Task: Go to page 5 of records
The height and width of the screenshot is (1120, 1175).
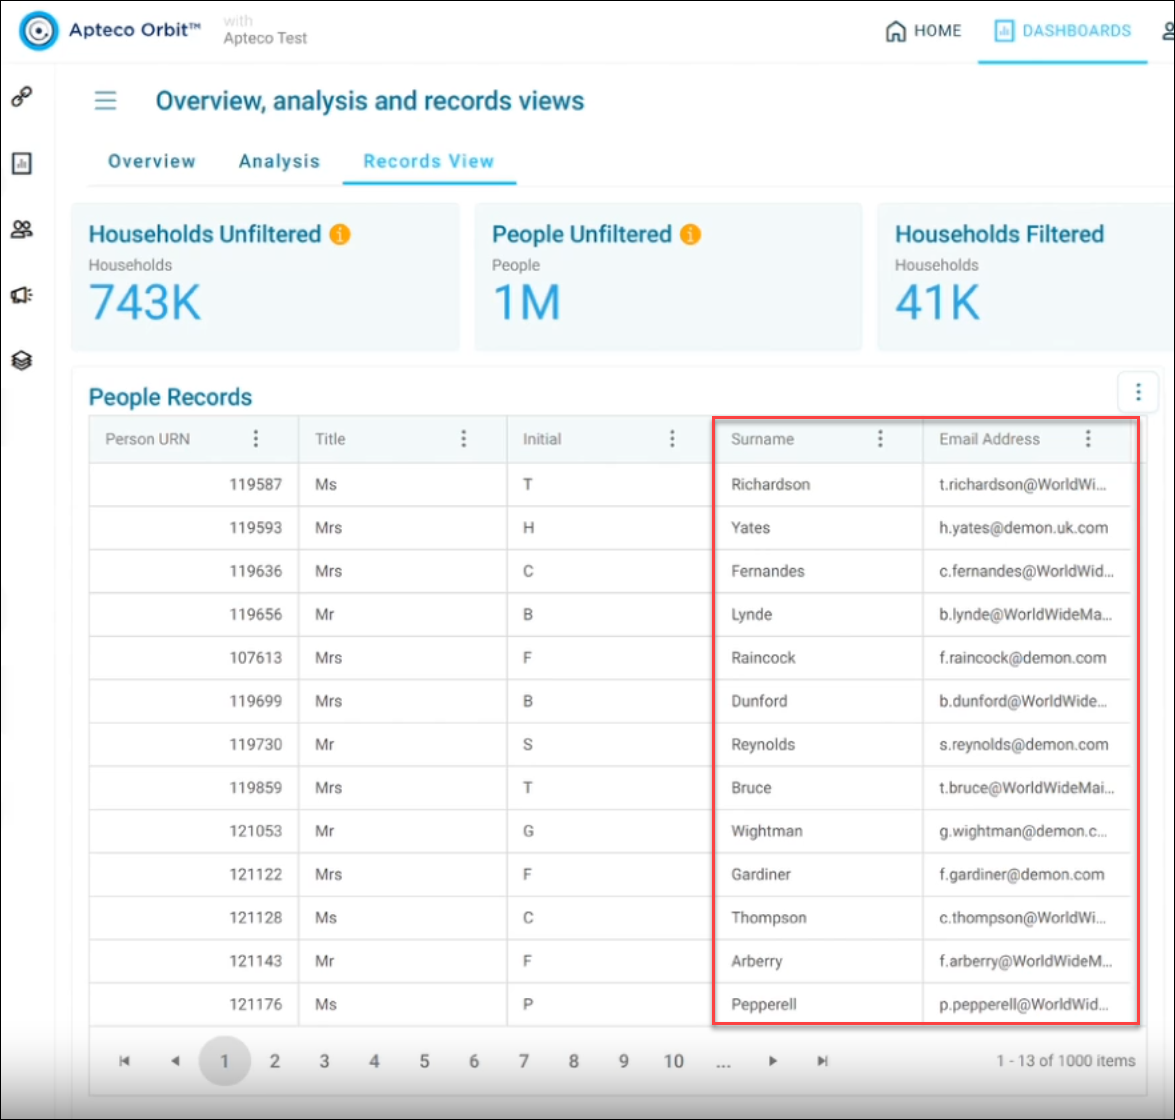Action: click(424, 1061)
